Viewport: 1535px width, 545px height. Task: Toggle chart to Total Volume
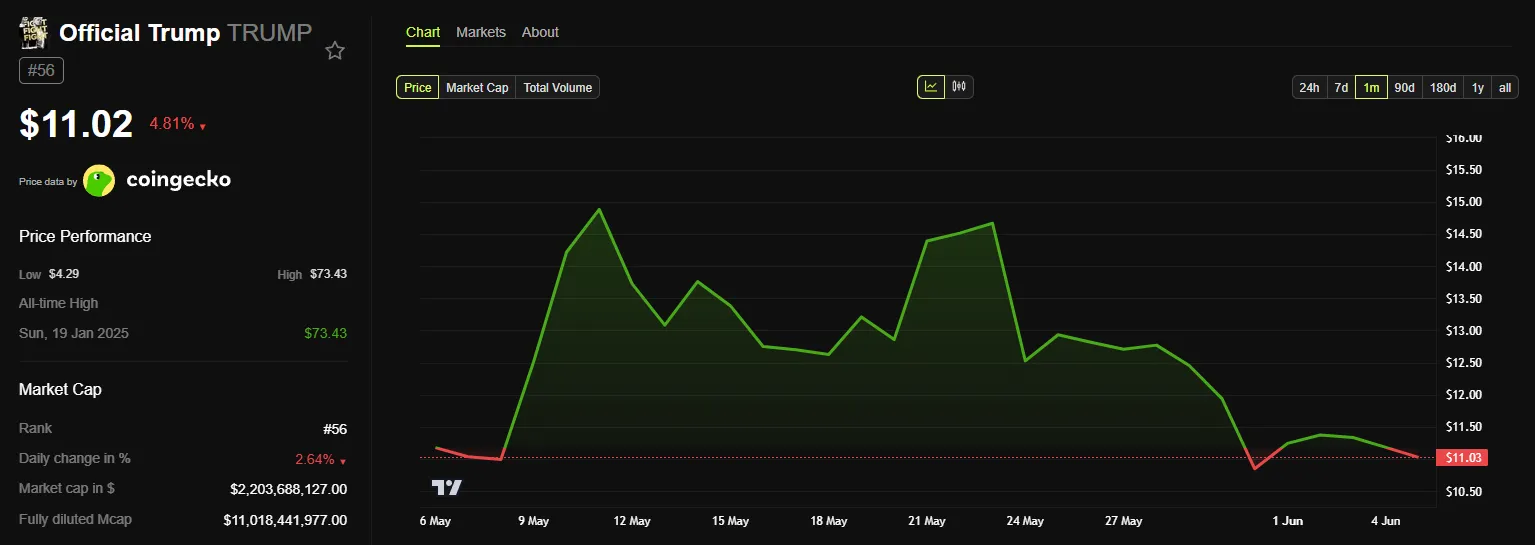[557, 88]
